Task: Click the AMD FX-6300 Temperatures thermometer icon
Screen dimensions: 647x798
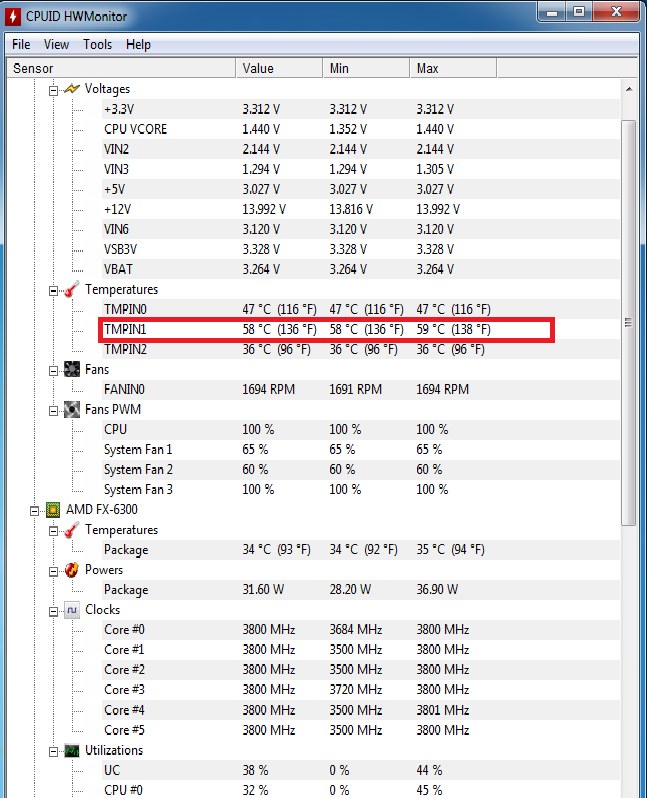Action: tap(72, 530)
